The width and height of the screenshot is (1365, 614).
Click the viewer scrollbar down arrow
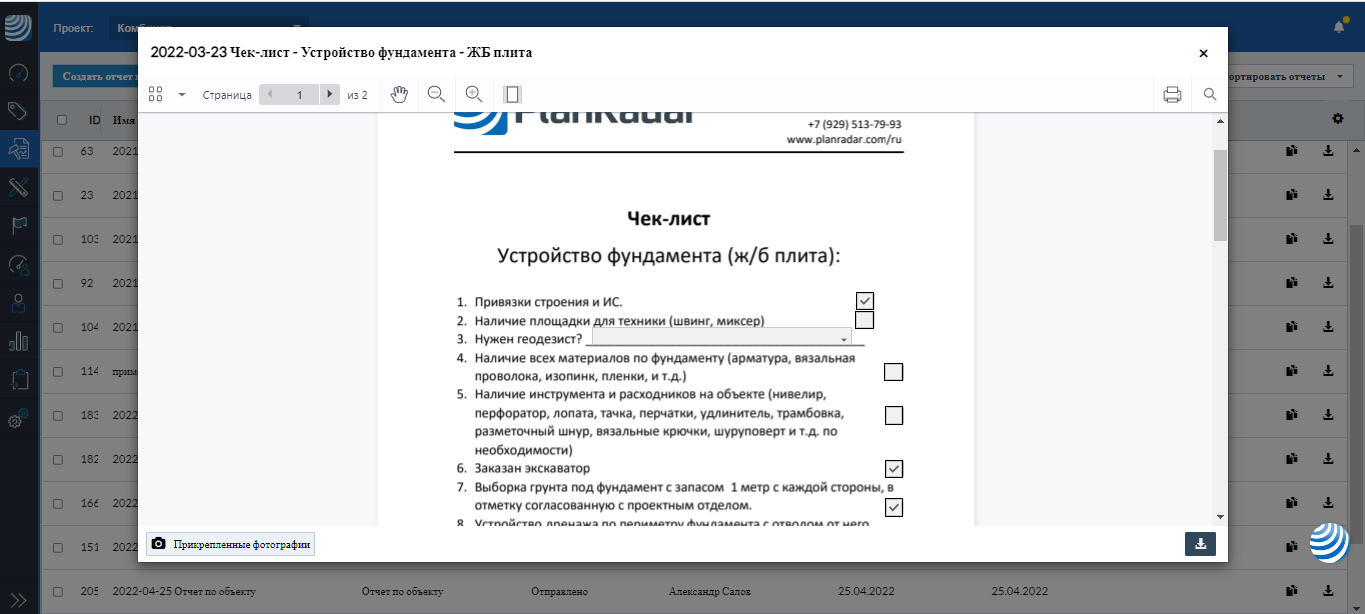[x=1220, y=517]
